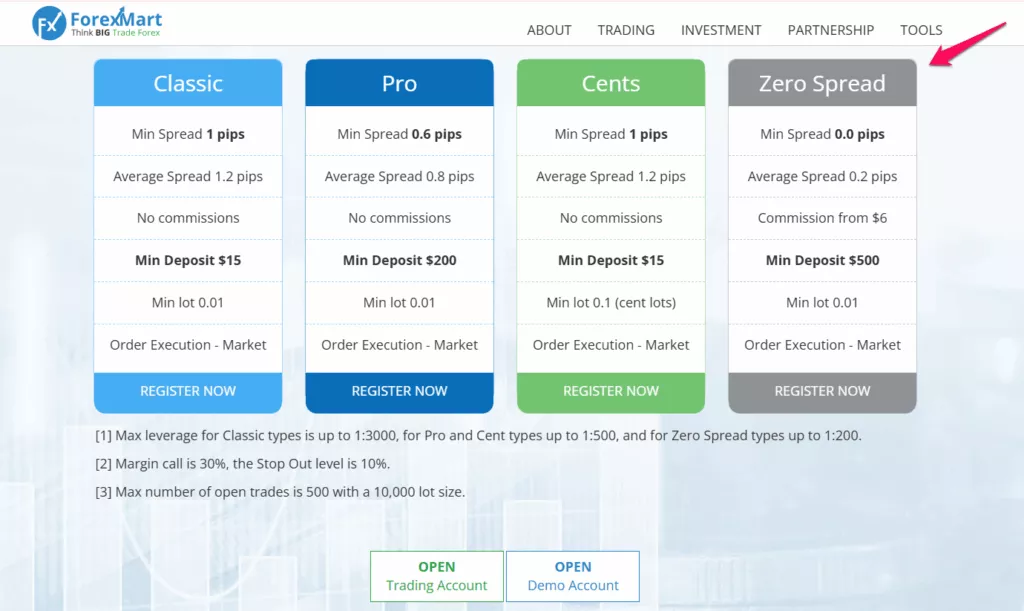The image size is (1024, 611).
Task: Open the TRADING menu
Action: 626,30
